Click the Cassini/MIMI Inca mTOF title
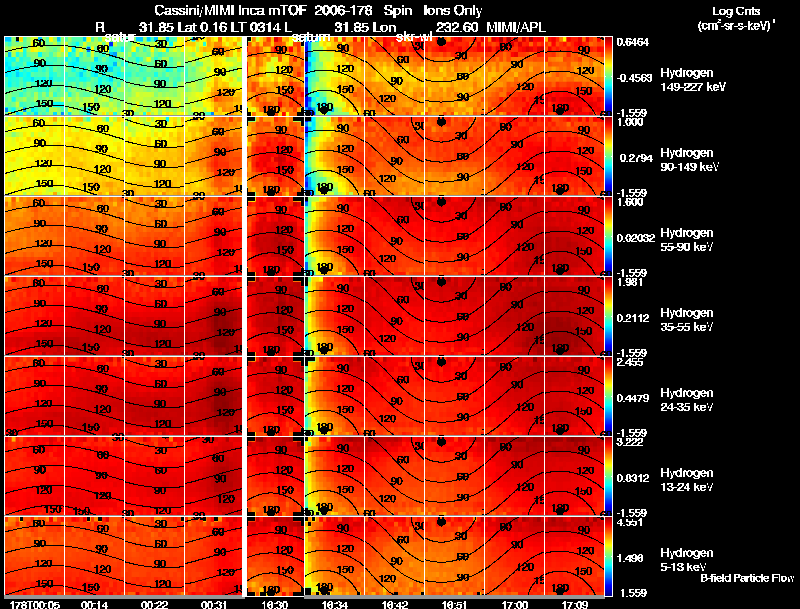Screen dimensions: 800x609 (x=231, y=11)
